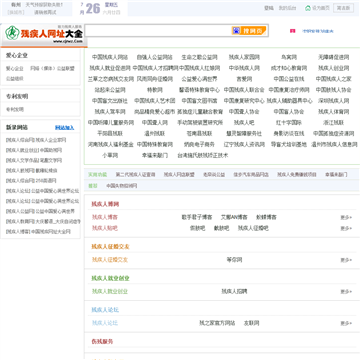
Task: Open the 中国残疾人艺术团 link
Action: 155,101
